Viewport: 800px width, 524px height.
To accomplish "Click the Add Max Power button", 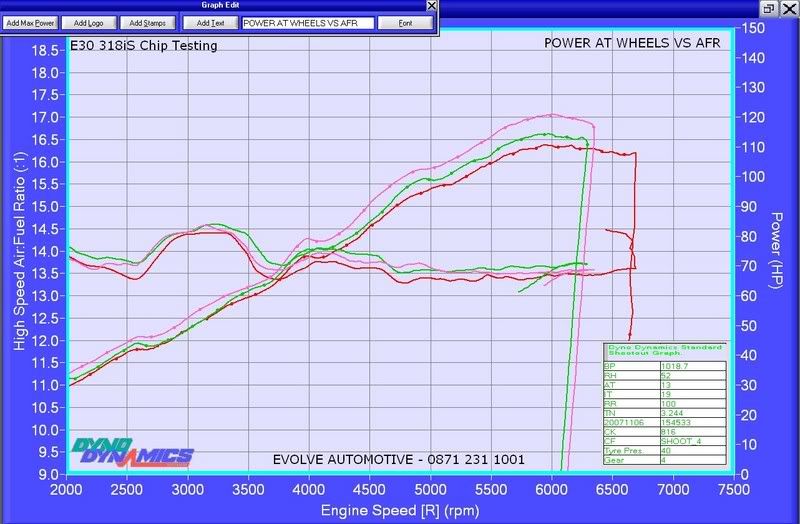I will pyautogui.click(x=29, y=22).
